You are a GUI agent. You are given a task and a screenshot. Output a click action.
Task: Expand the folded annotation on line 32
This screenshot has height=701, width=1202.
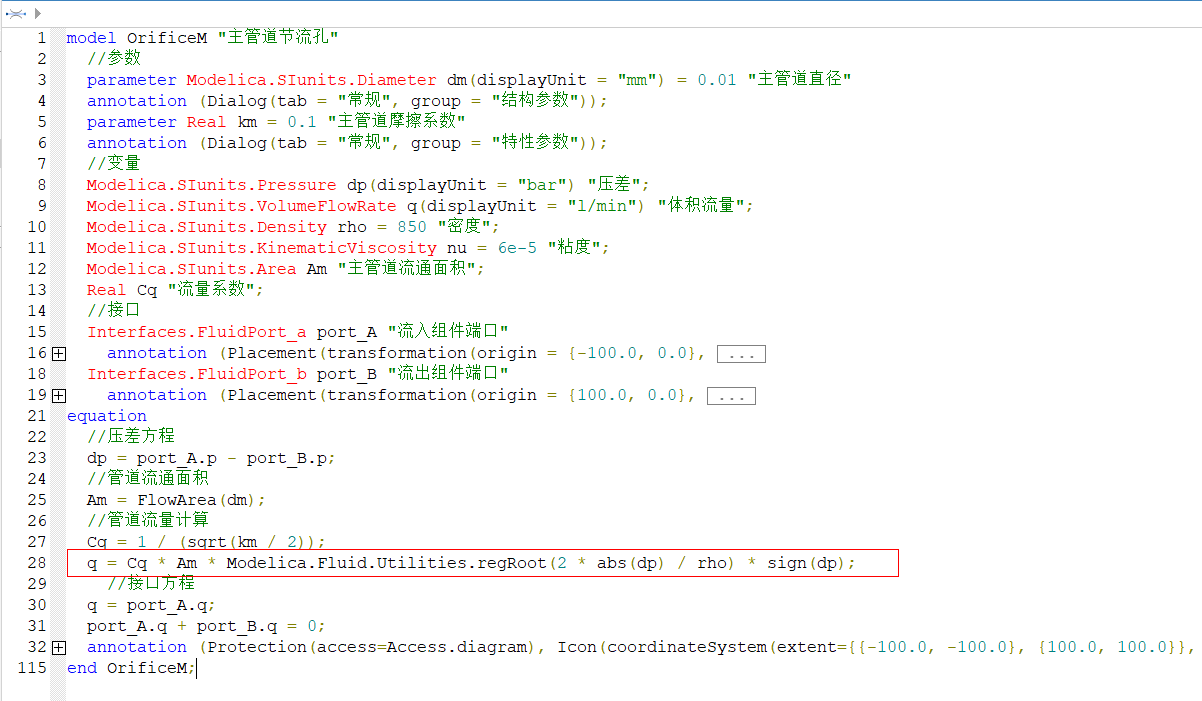(x=59, y=647)
